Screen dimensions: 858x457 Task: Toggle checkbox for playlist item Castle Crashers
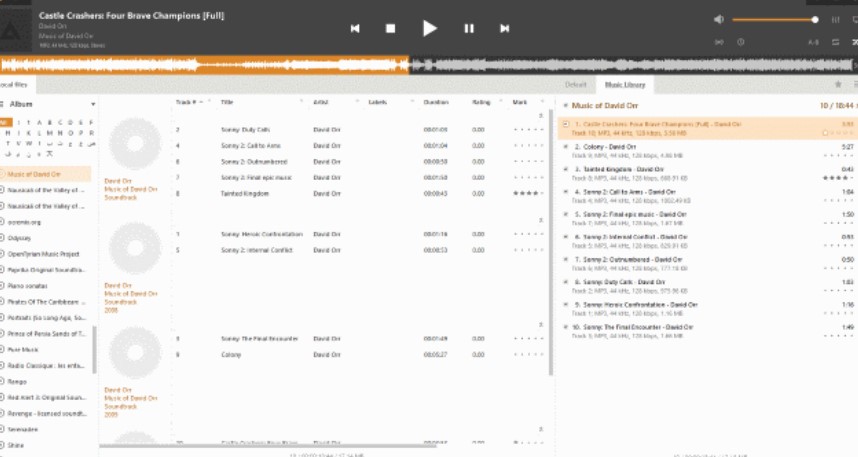coord(566,124)
